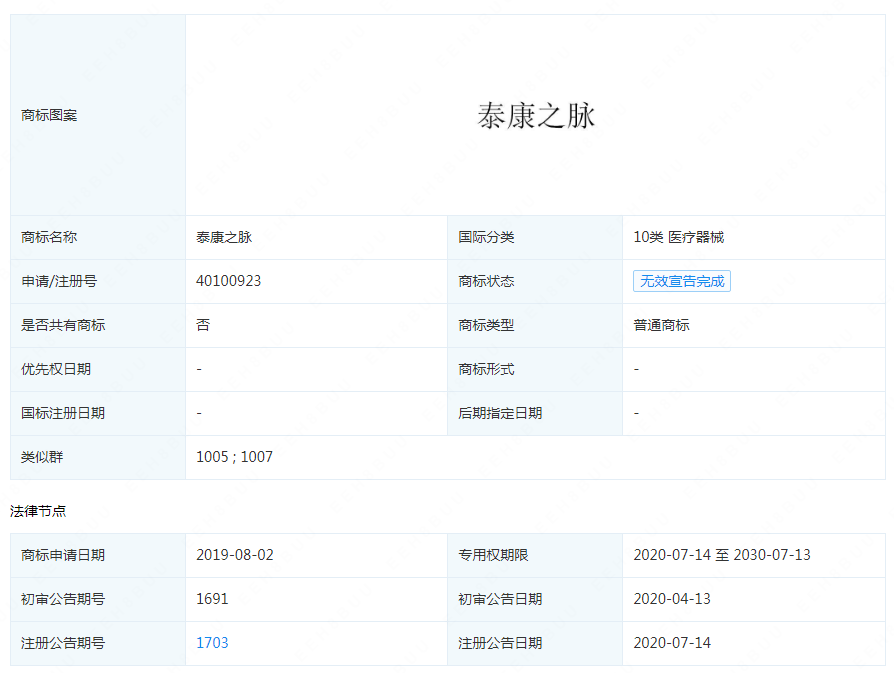Click the 注册公告日期 label
This screenshot has width=894, height=673.
500,643
